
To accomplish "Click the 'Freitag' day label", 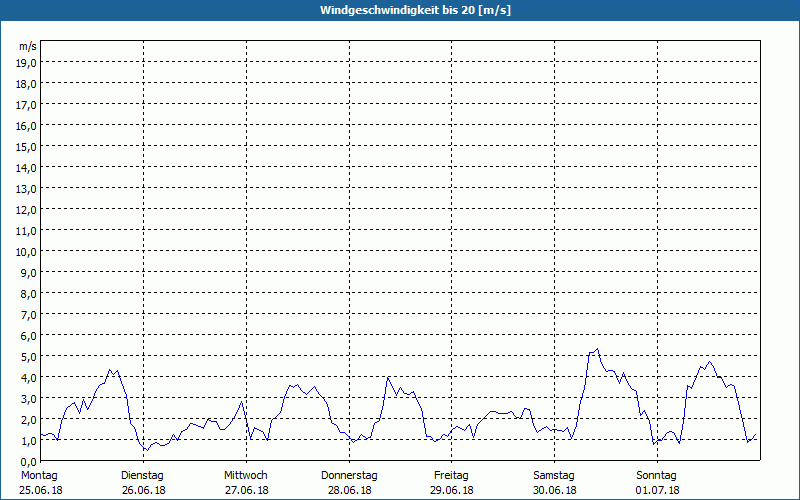I will (451, 476).
